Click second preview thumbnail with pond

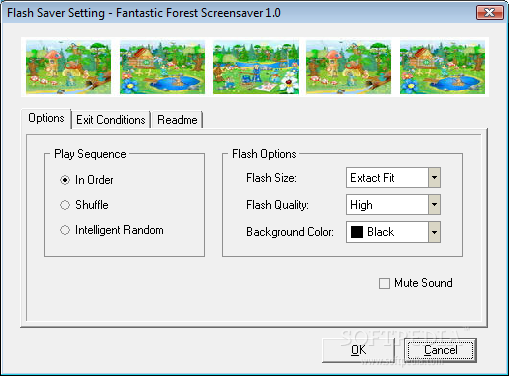pyautogui.click(x=162, y=67)
